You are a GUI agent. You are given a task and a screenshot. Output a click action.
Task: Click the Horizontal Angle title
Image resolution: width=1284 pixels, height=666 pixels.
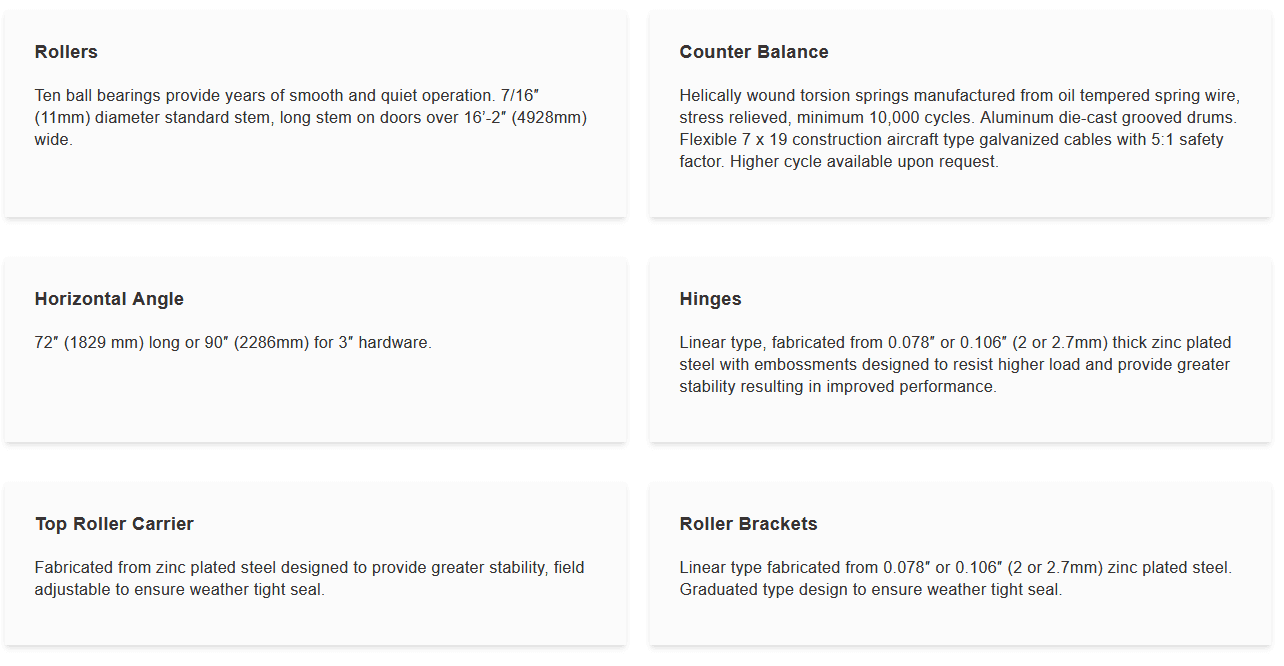click(x=109, y=299)
